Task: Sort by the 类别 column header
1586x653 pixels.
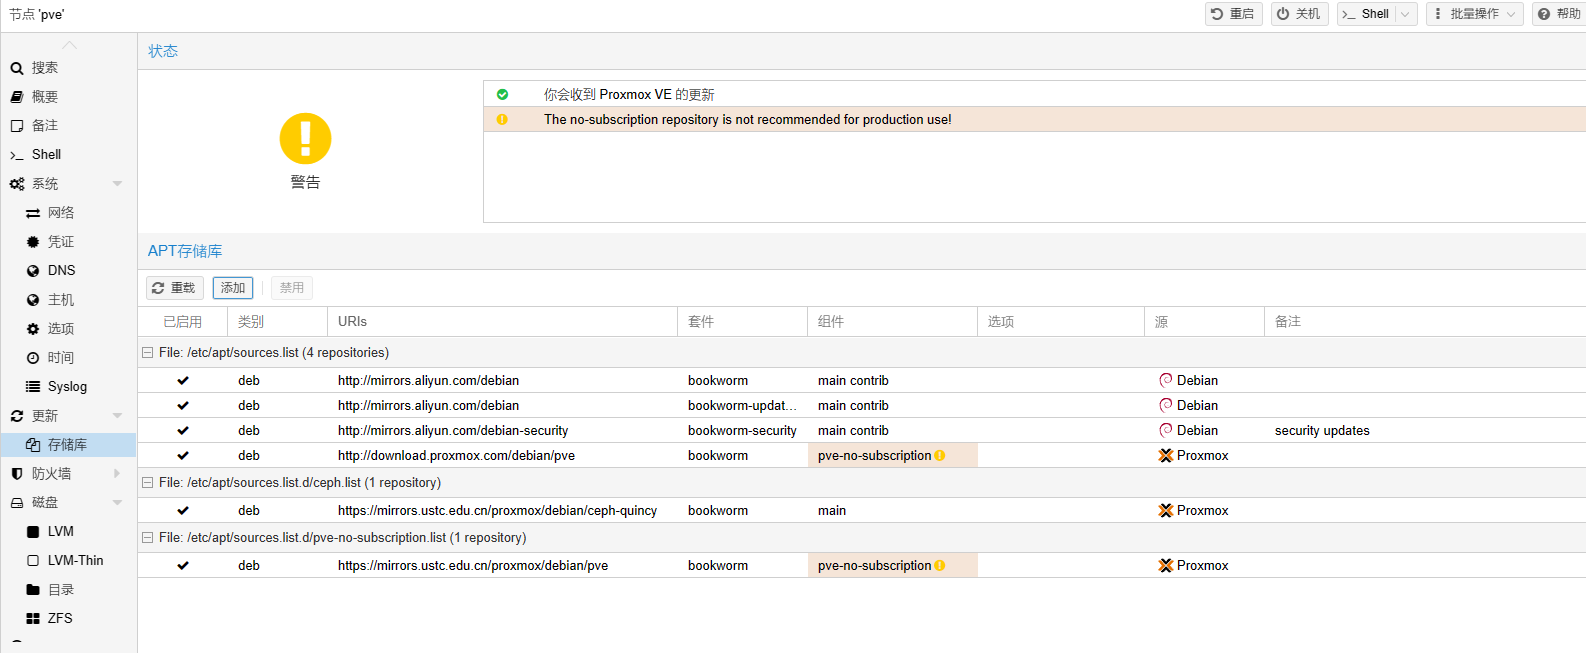Action: [x=278, y=322]
